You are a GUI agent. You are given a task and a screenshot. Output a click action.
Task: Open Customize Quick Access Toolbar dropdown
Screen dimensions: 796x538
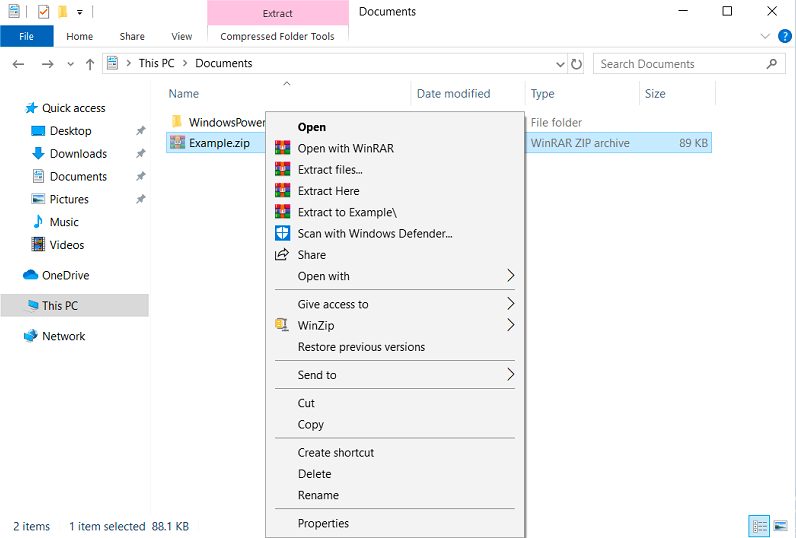(x=80, y=12)
